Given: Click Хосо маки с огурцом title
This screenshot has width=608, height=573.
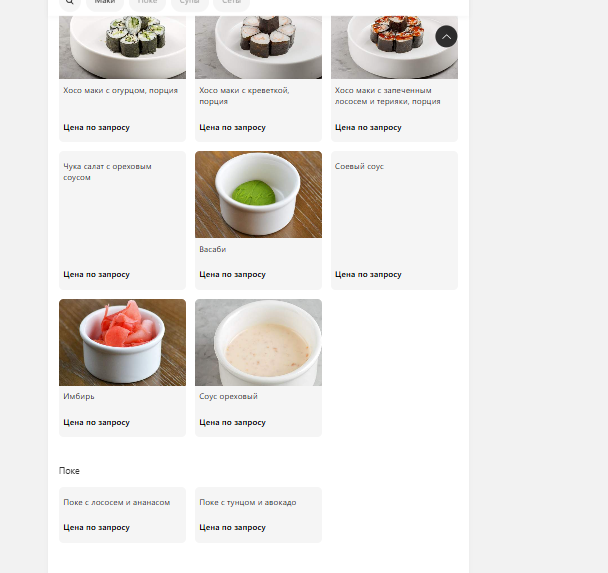Looking at the screenshot, I should [x=120, y=90].
